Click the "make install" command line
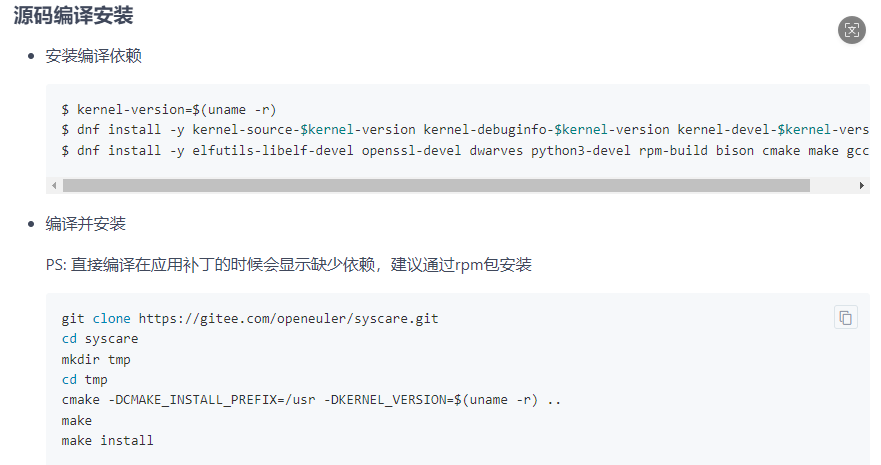 [107, 441]
